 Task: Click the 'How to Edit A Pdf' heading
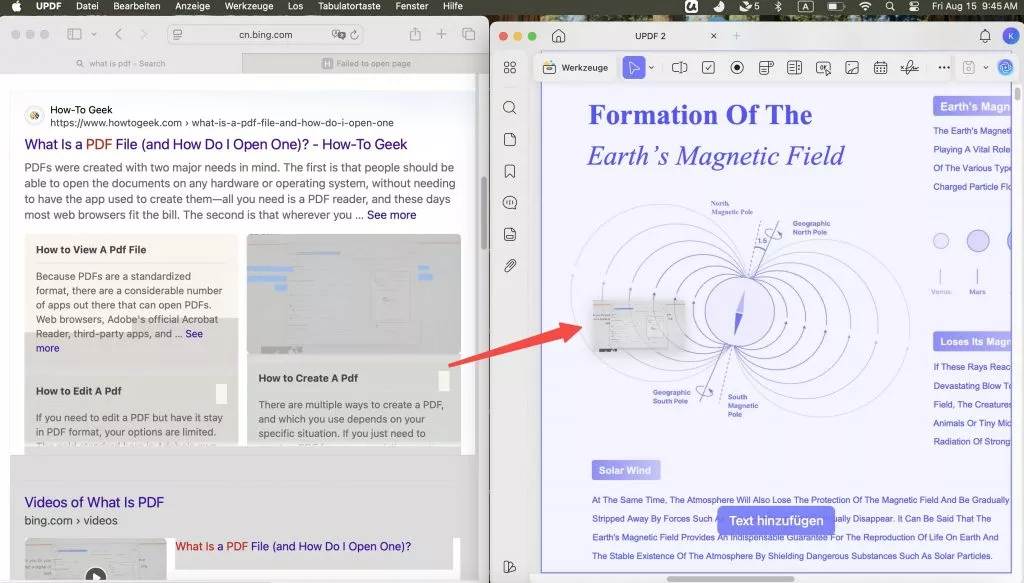click(x=78, y=391)
